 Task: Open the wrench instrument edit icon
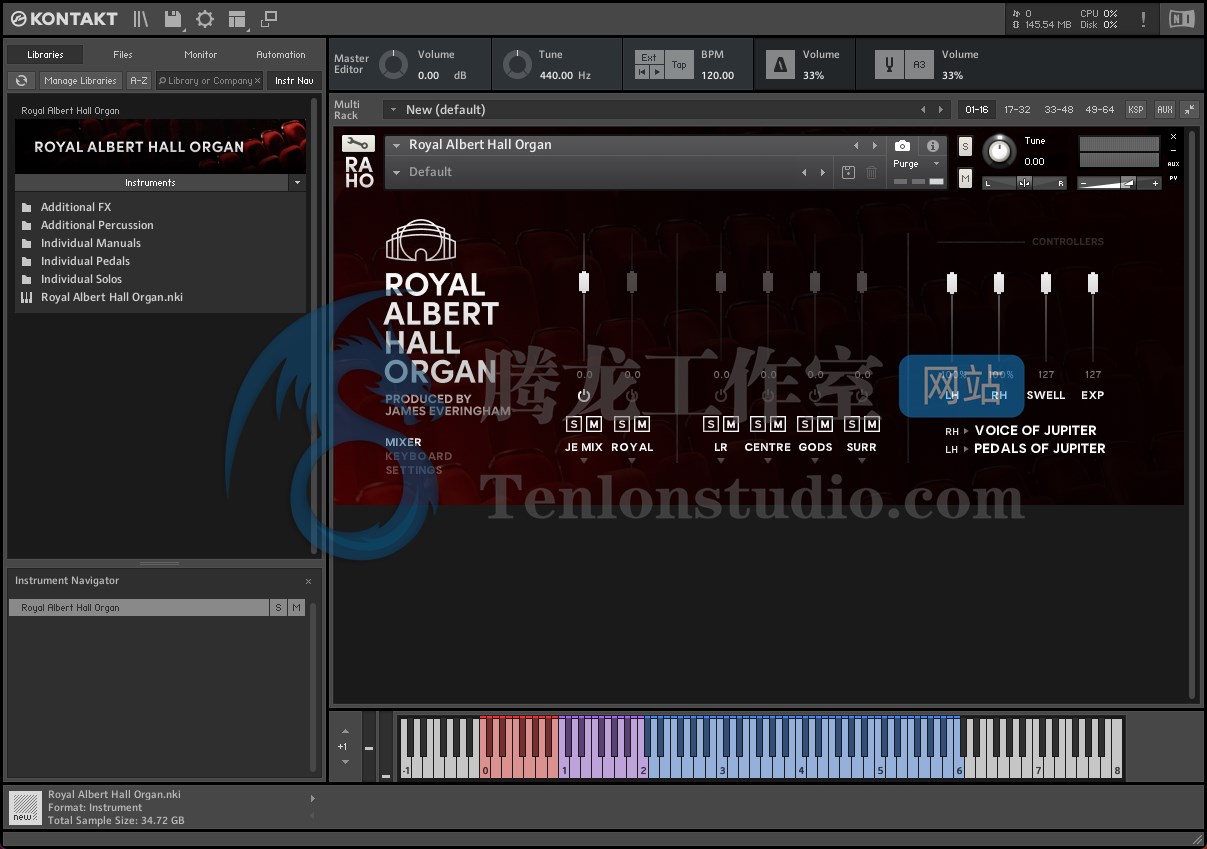tap(358, 144)
